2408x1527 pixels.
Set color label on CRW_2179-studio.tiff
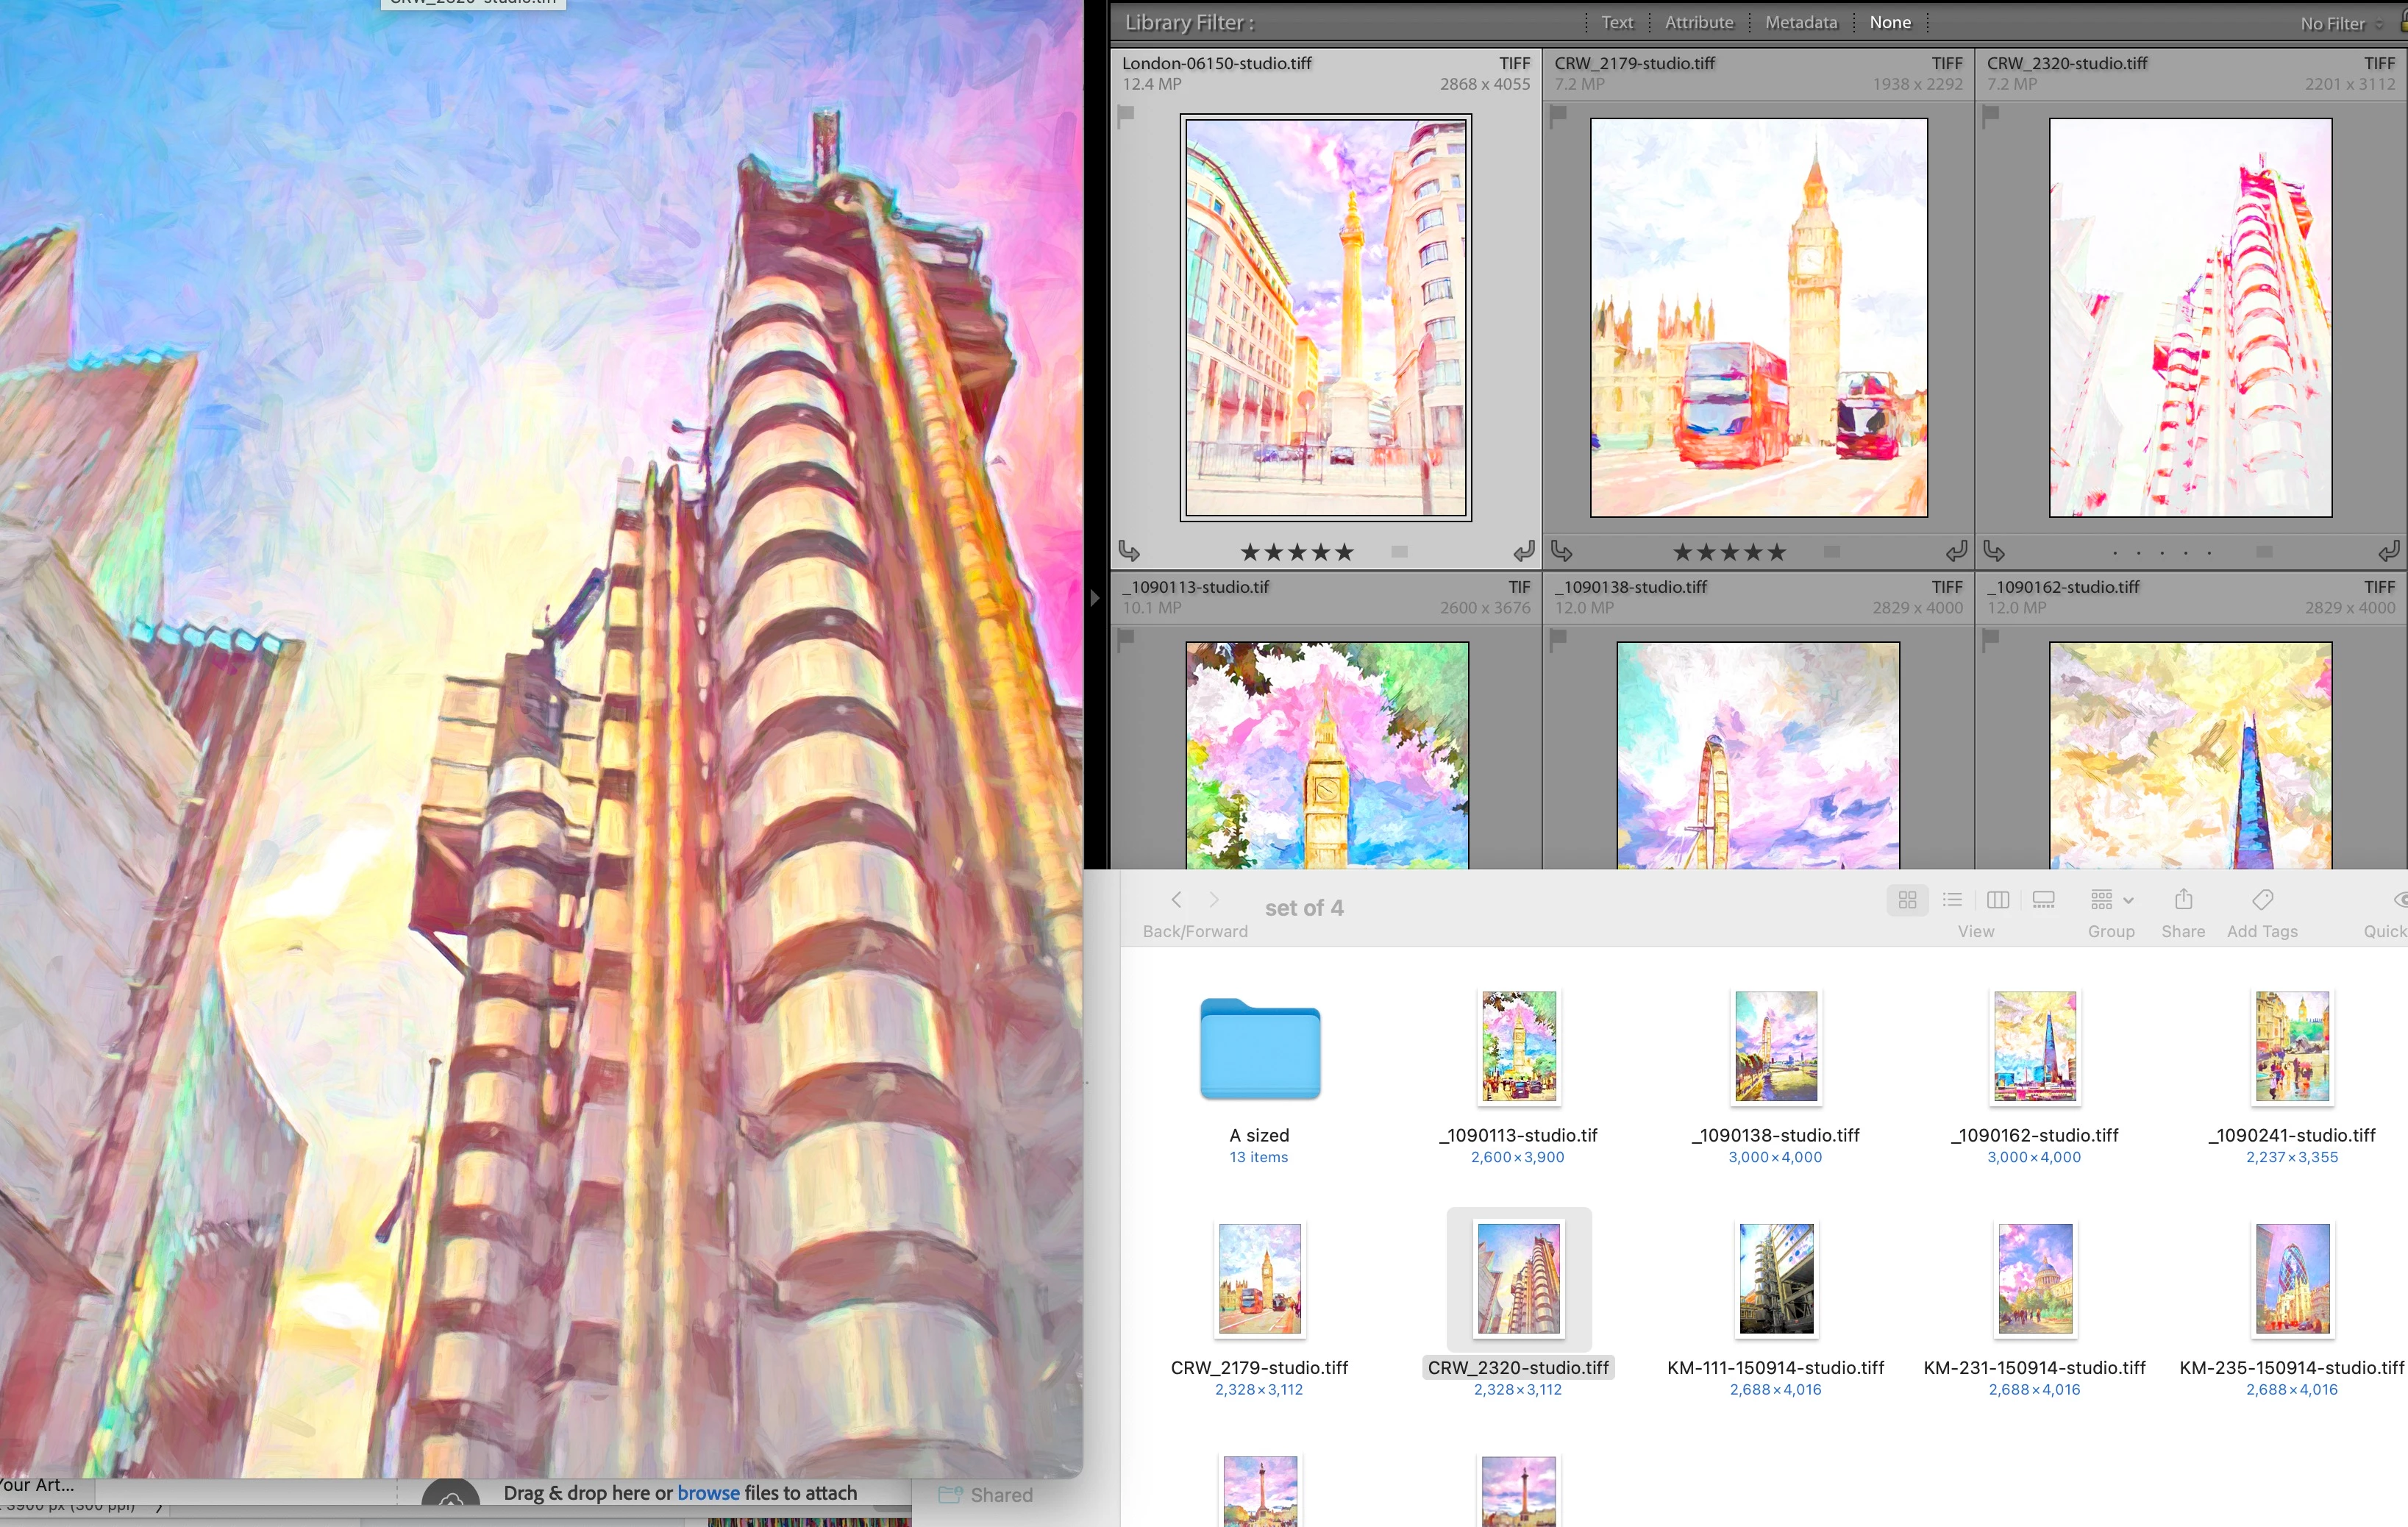[x=1832, y=552]
